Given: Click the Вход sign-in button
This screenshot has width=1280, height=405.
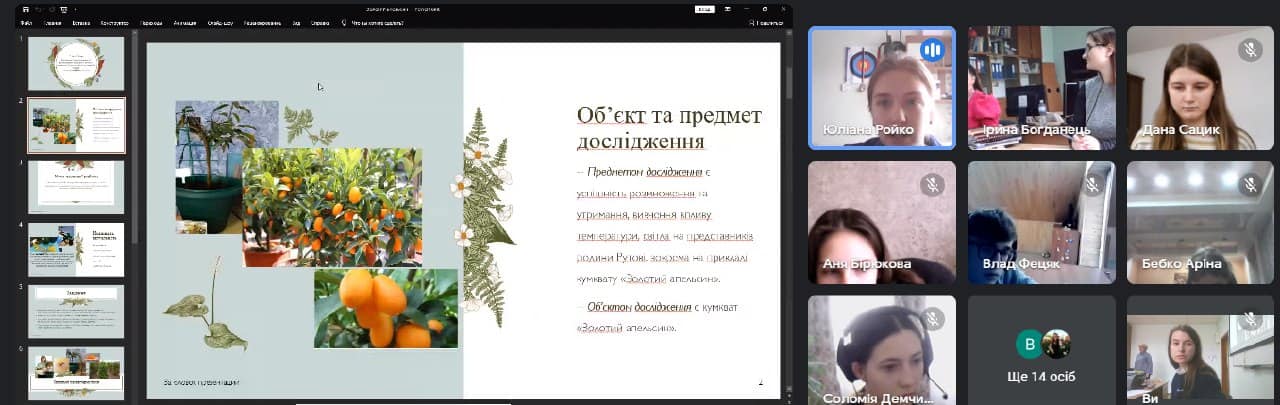Looking at the screenshot, I should pyautogui.click(x=705, y=9).
